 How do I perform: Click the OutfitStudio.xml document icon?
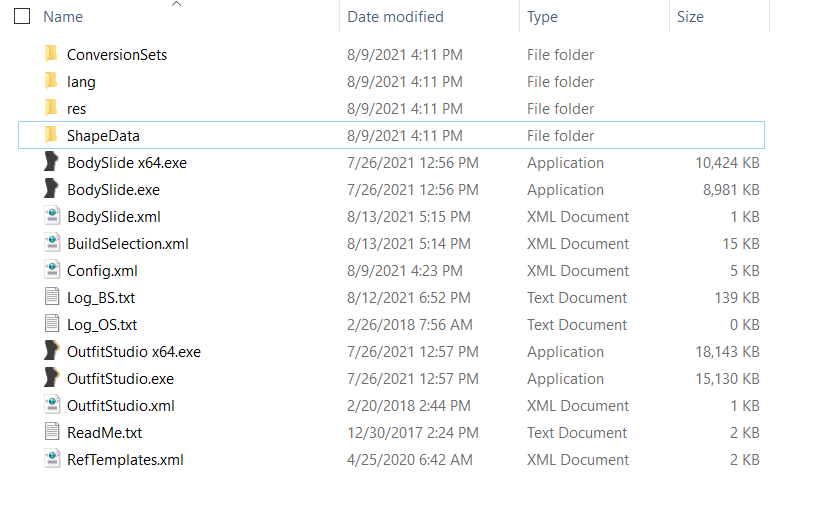pyautogui.click(x=52, y=404)
